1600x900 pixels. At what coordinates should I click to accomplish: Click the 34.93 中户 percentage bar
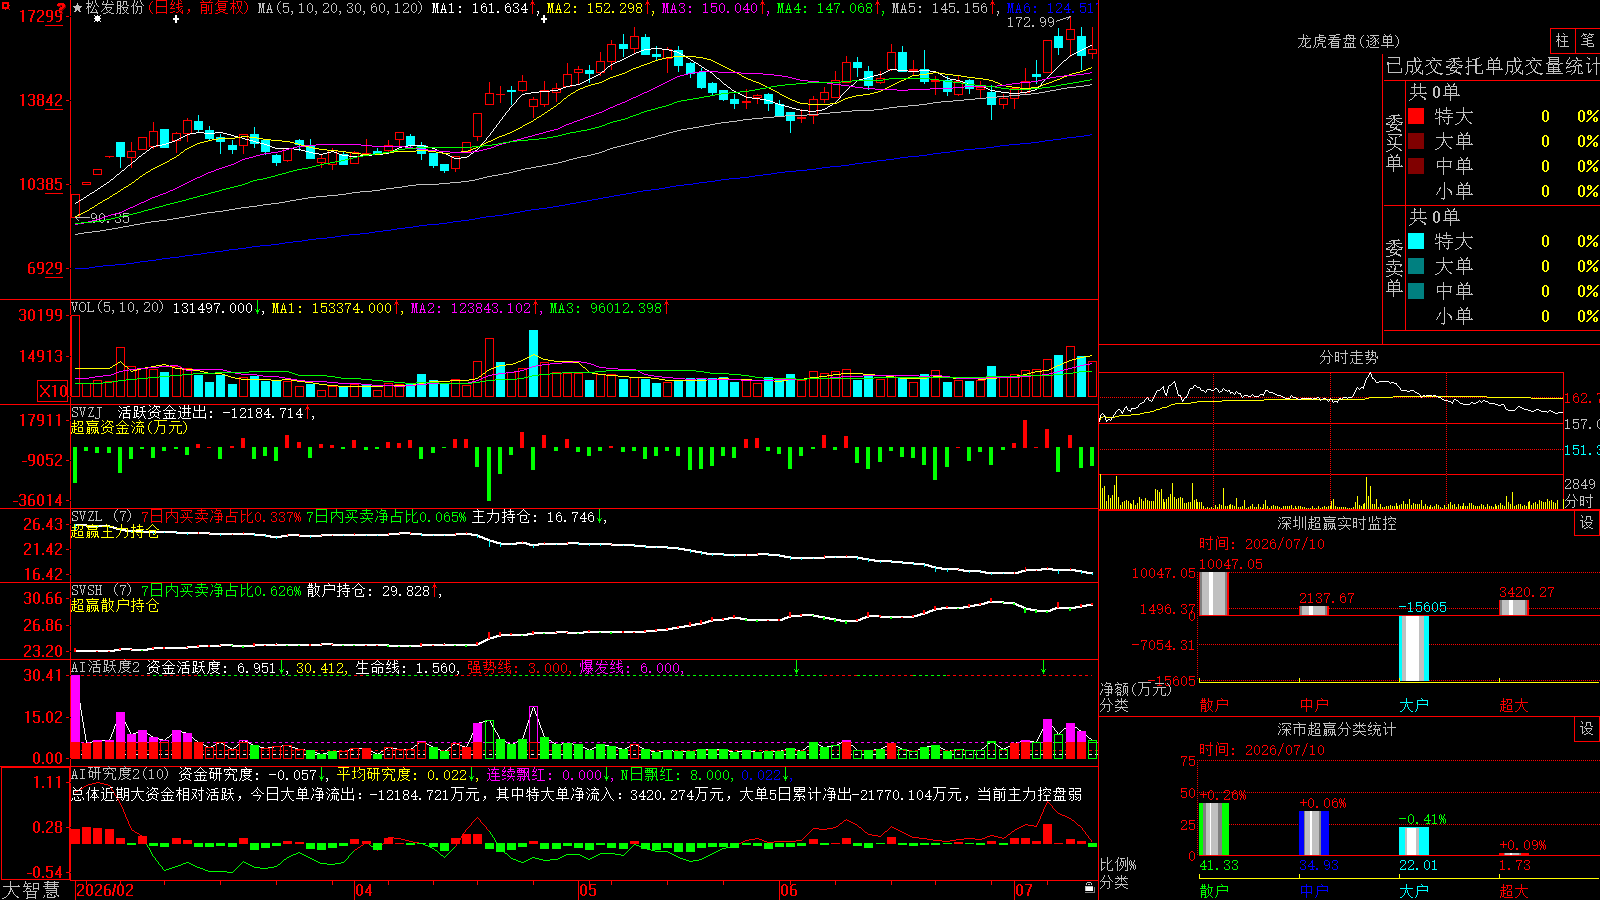coord(1314,833)
